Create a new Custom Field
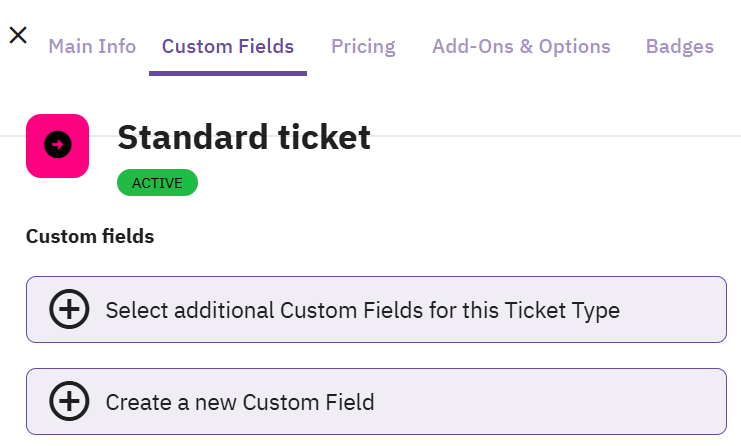This screenshot has width=741, height=446. tap(240, 402)
